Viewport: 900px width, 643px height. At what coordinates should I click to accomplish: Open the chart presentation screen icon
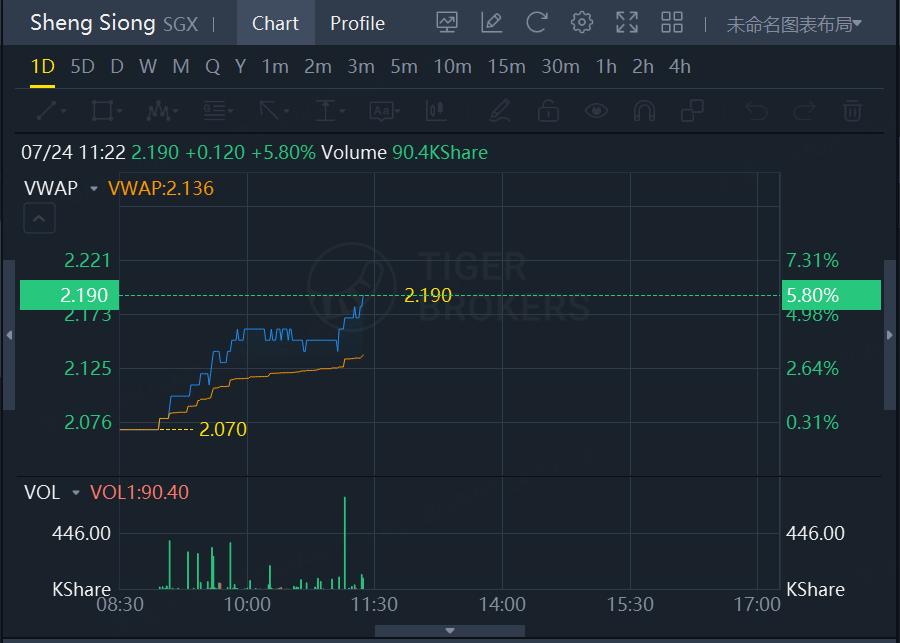pyautogui.click(x=447, y=23)
